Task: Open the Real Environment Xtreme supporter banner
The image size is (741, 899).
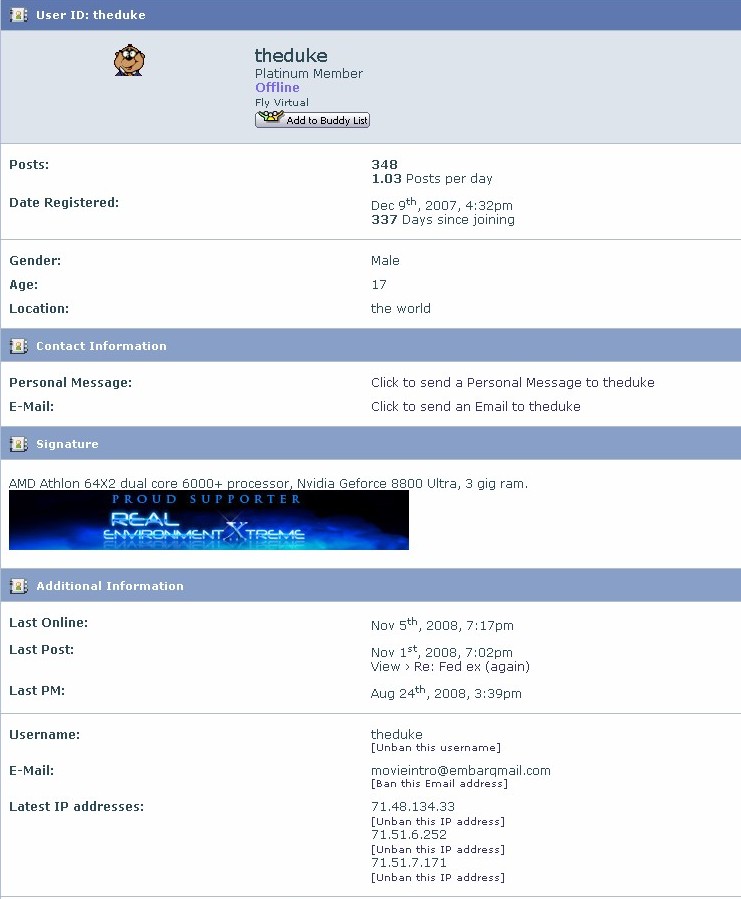Action: pyautogui.click(x=209, y=520)
